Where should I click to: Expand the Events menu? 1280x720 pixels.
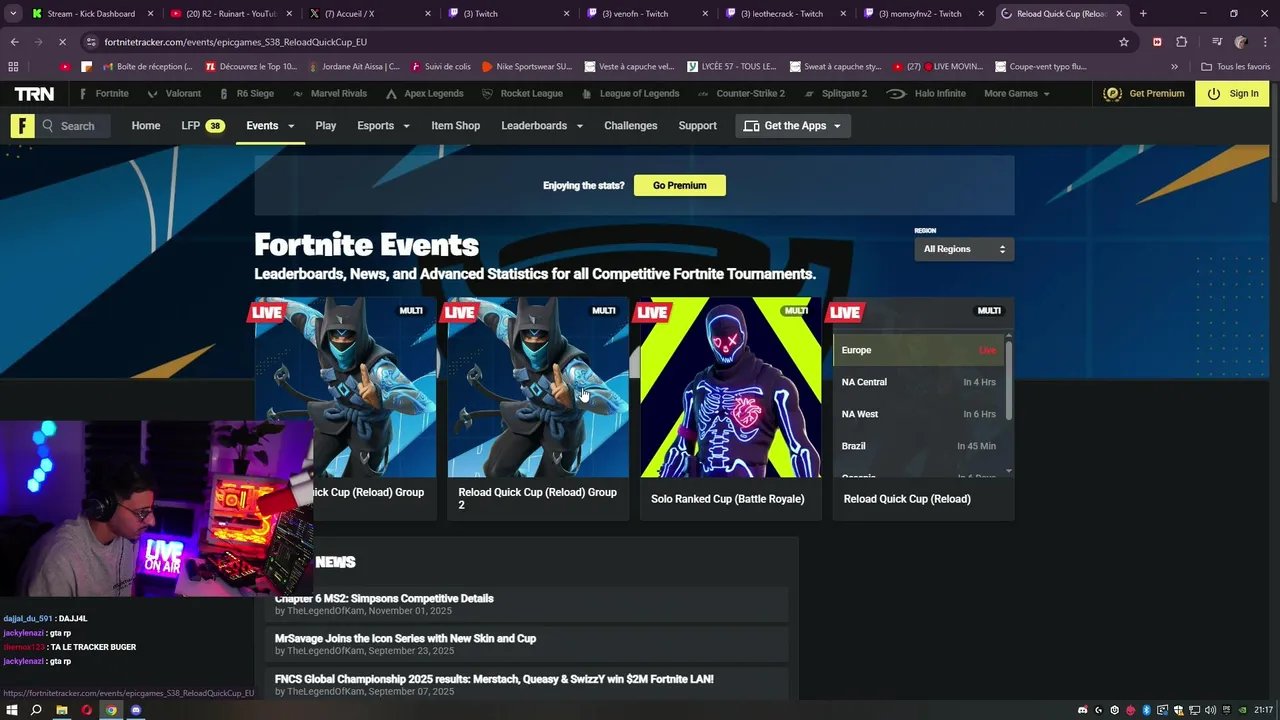coord(270,126)
